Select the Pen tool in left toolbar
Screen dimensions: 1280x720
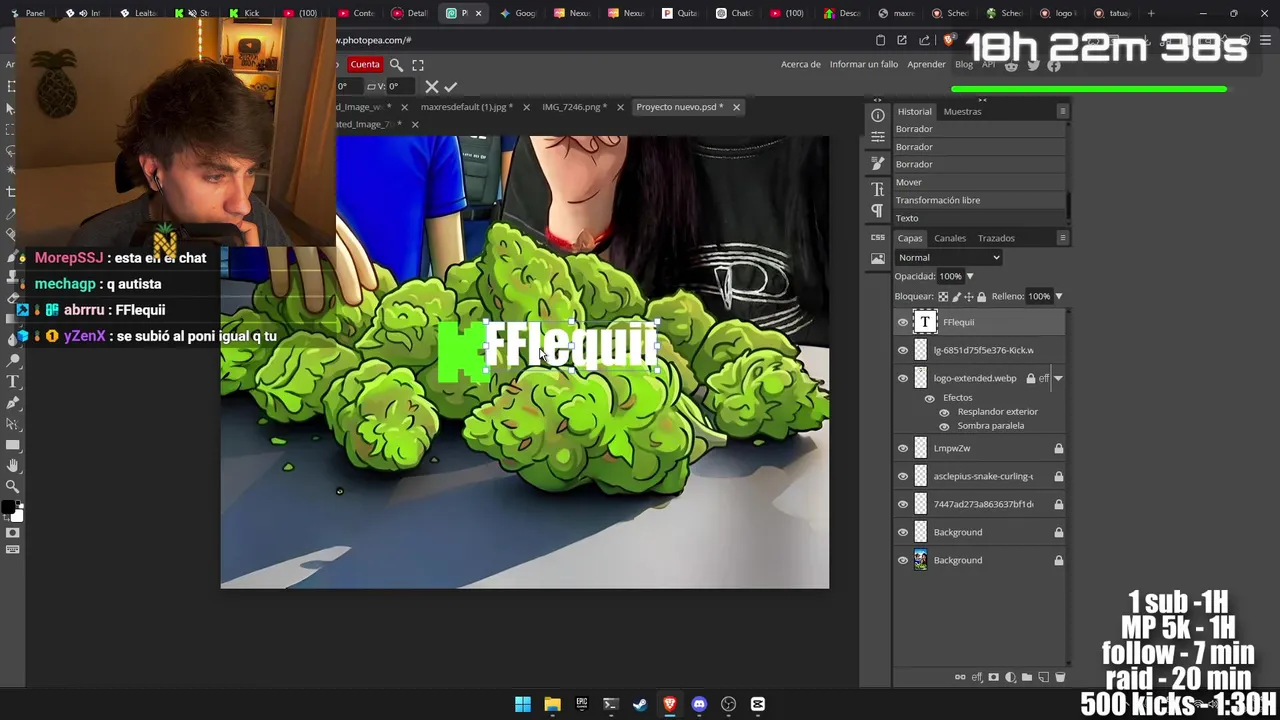pos(13,403)
